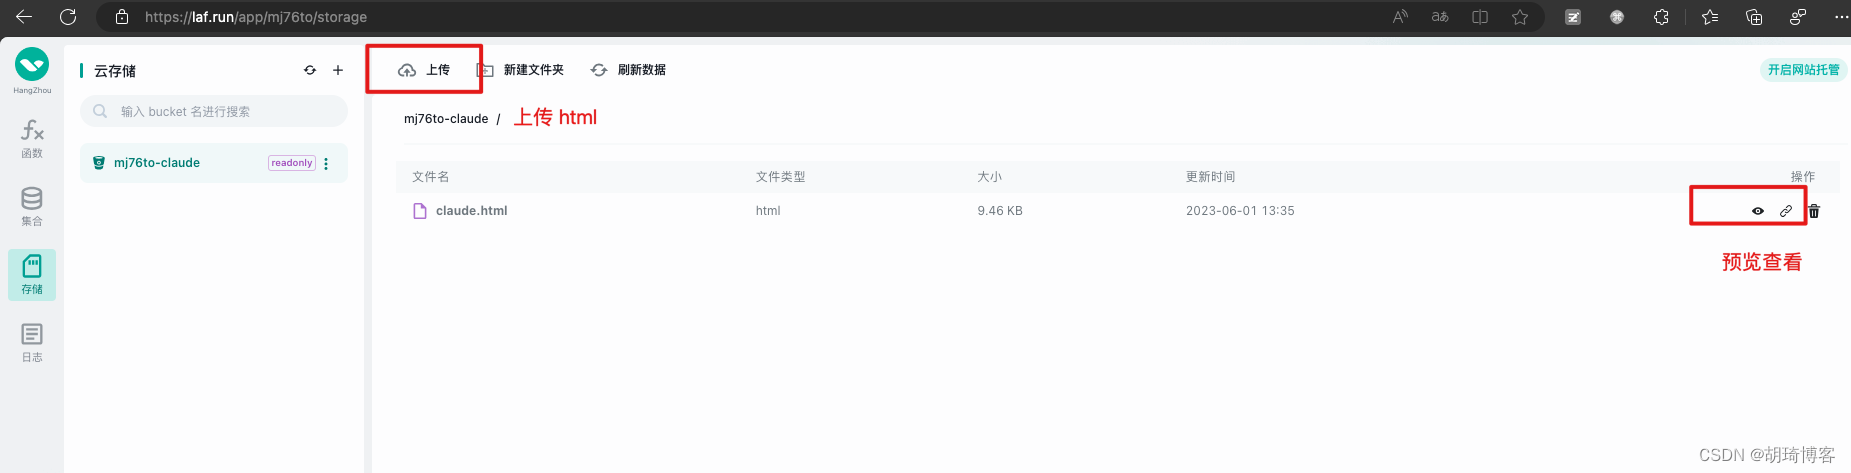Click the browser back arrow
Image resolution: width=1851 pixels, height=473 pixels.
click(x=24, y=17)
